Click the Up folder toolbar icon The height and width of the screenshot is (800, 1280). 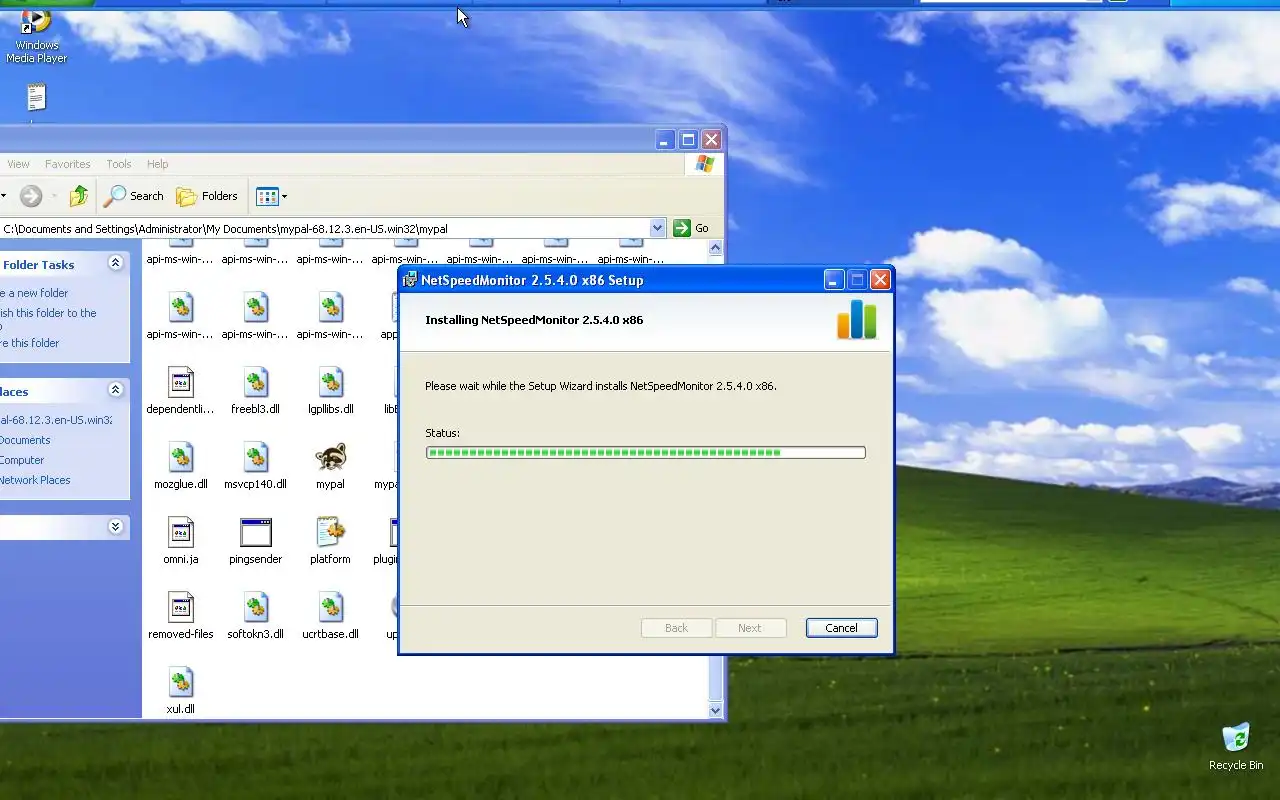tap(79, 196)
